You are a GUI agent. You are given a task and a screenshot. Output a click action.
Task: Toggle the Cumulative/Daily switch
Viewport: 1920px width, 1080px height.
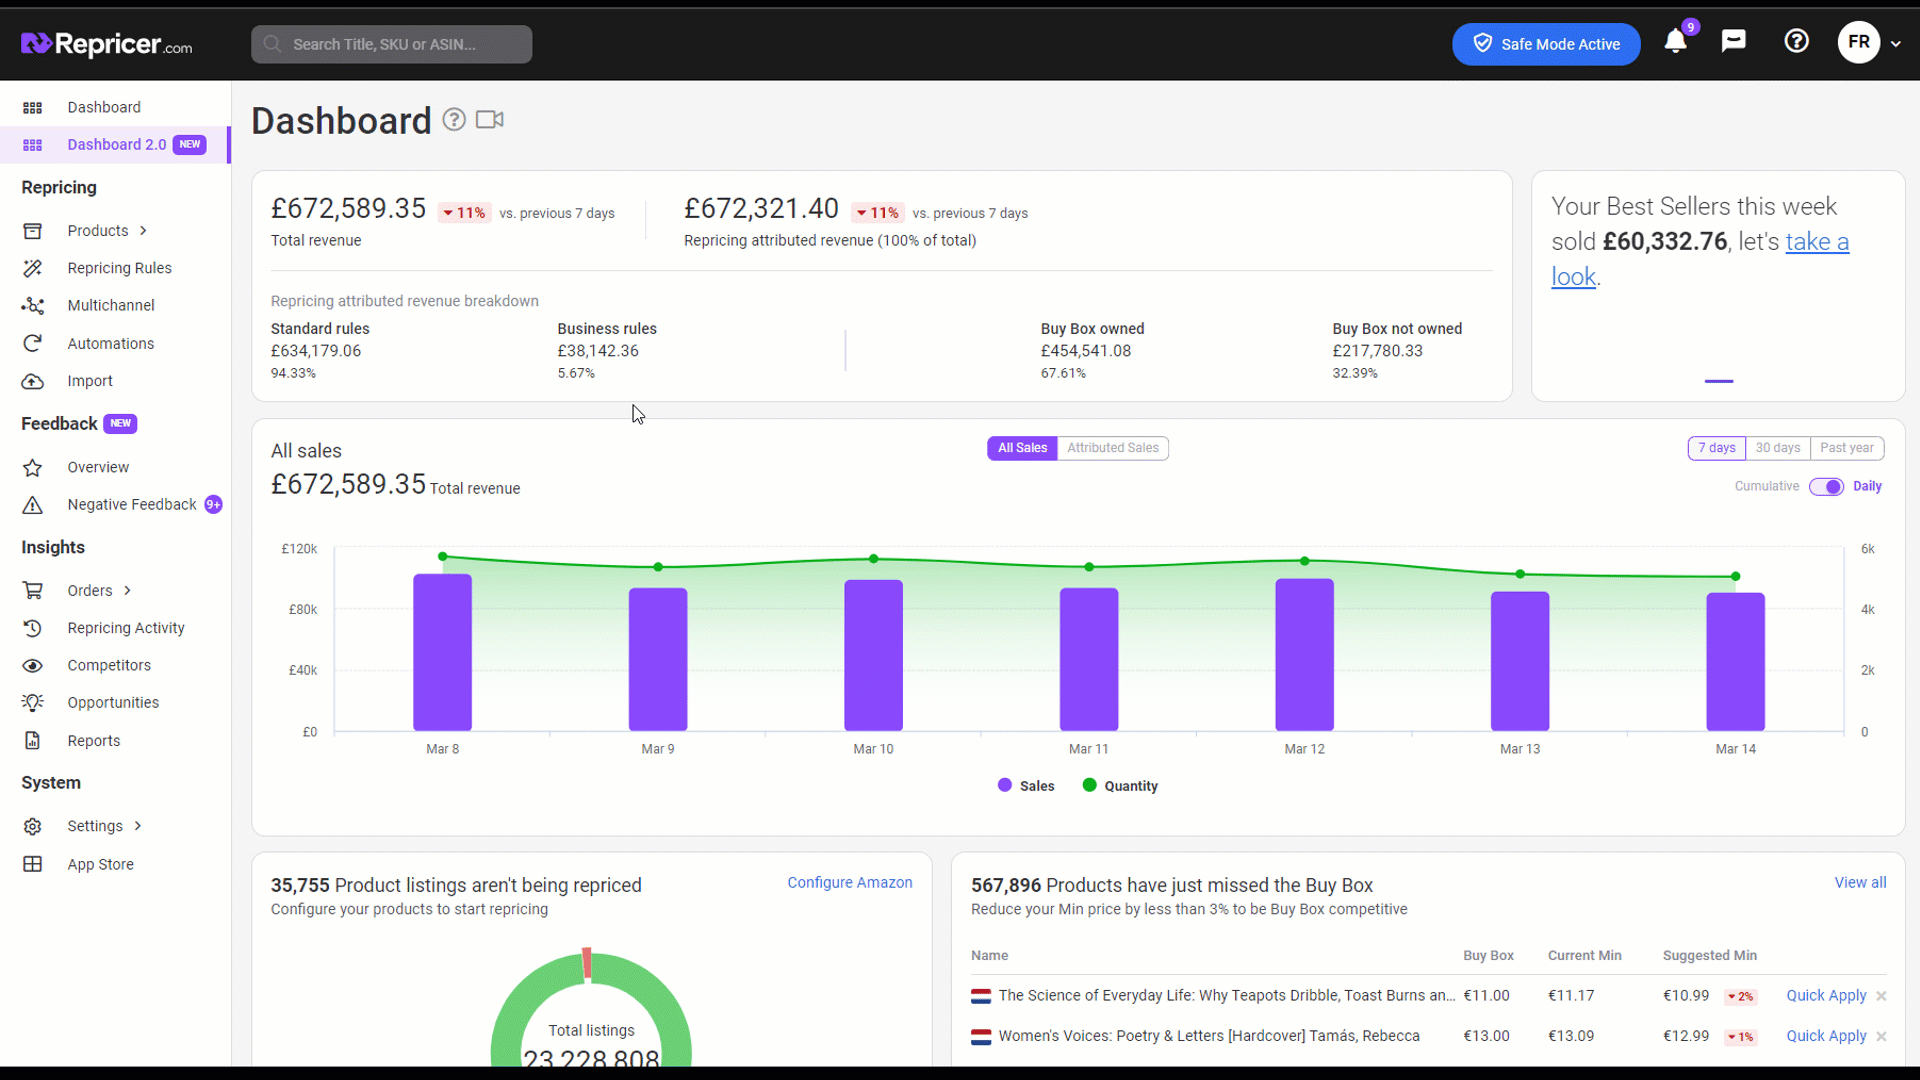tap(1826, 487)
